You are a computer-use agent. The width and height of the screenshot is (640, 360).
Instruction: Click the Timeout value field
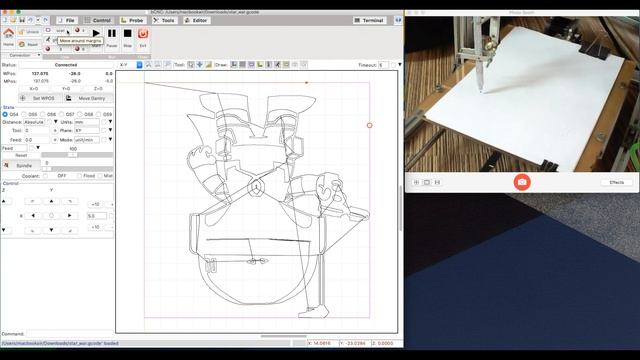click(383, 65)
